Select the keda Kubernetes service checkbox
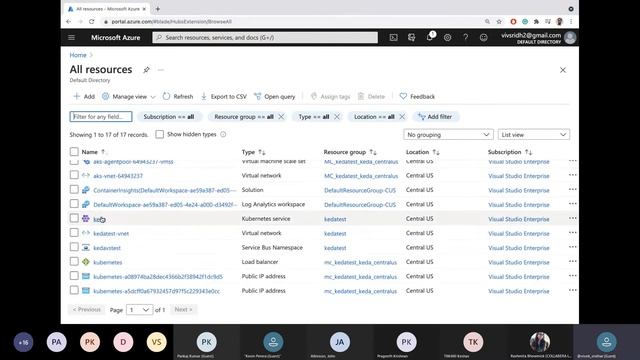This screenshot has height=360, width=640. click(74, 218)
